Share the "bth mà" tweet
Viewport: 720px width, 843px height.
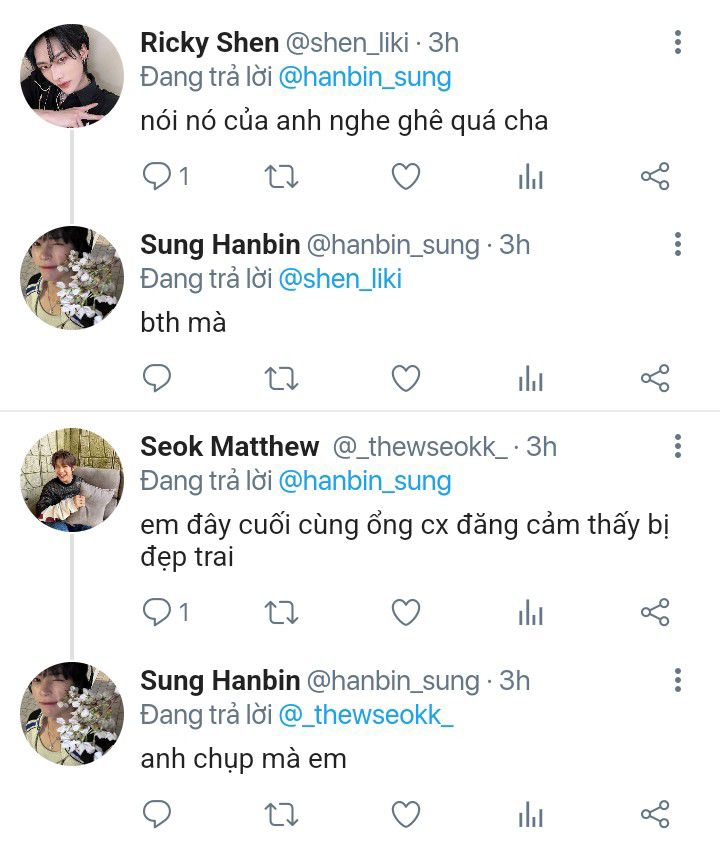click(654, 379)
